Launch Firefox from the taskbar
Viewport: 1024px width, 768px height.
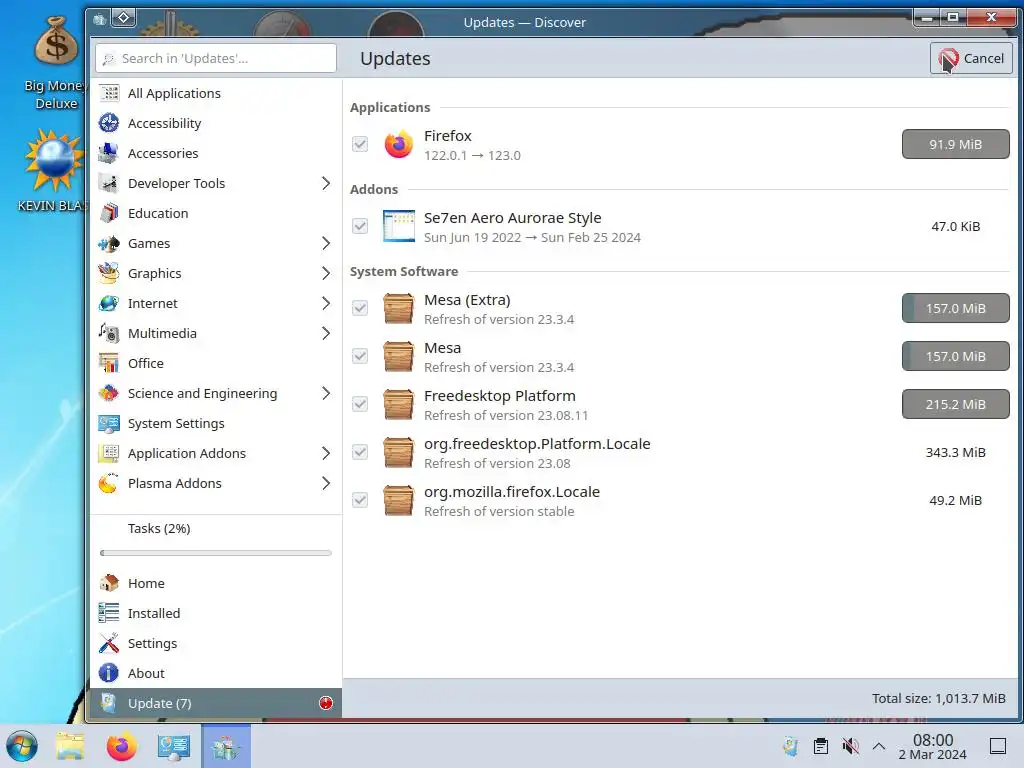coord(122,746)
